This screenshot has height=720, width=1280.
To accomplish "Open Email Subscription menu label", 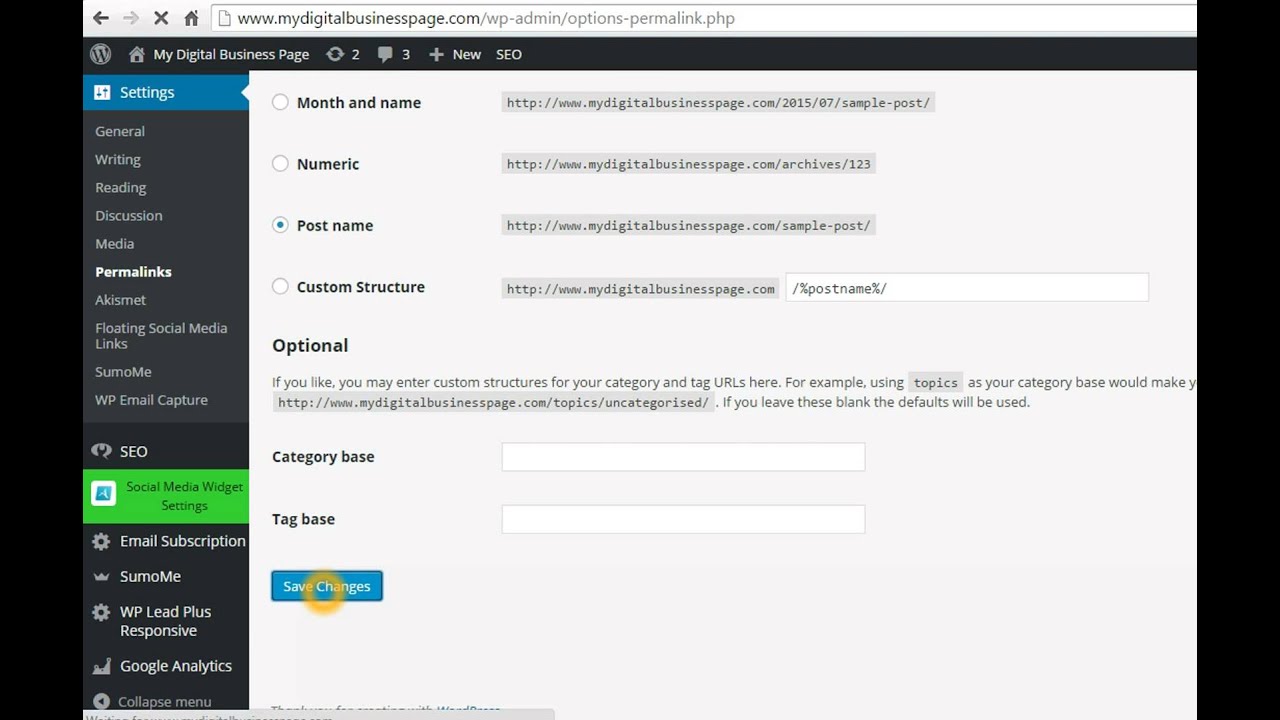I will pyautogui.click(x=183, y=541).
